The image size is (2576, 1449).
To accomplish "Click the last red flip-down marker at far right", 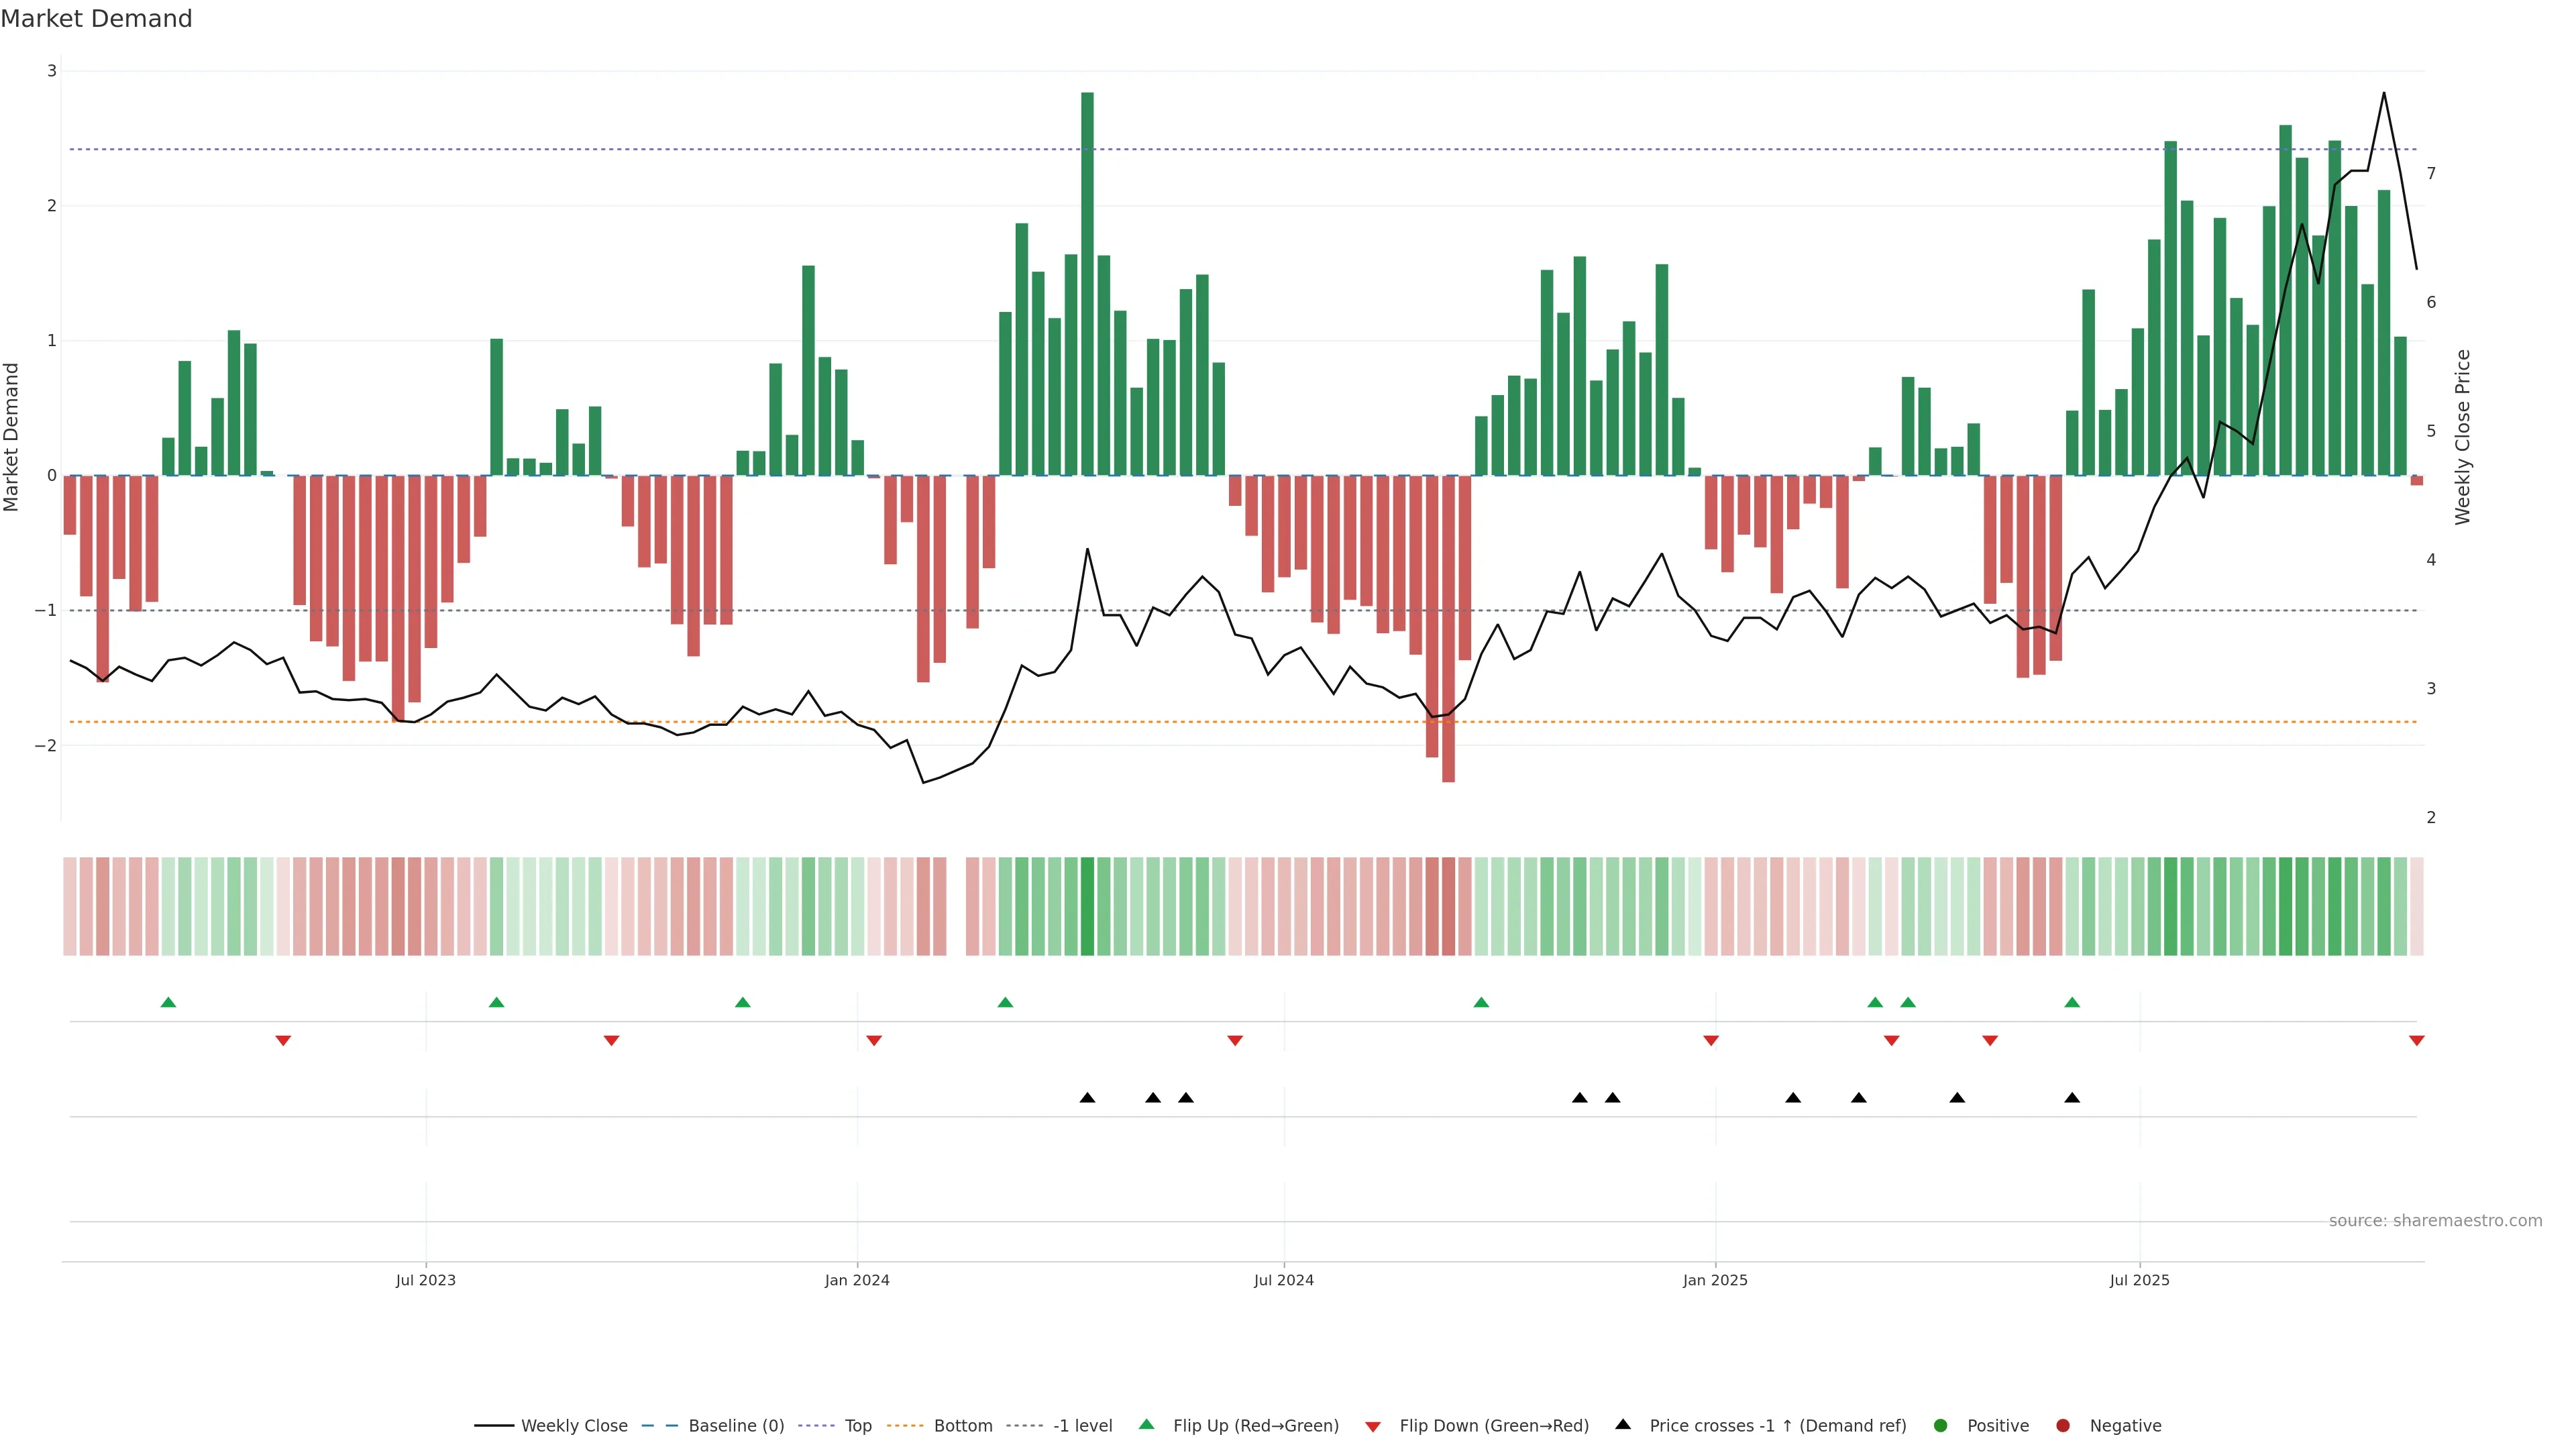I will tap(2417, 1041).
